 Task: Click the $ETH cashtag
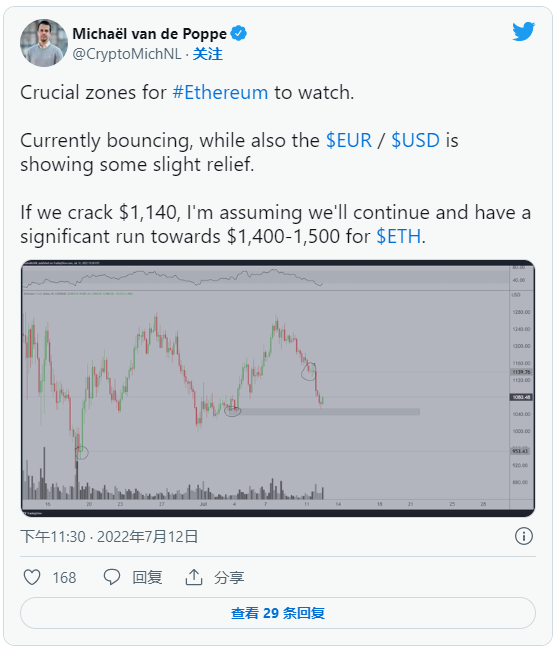pos(399,237)
